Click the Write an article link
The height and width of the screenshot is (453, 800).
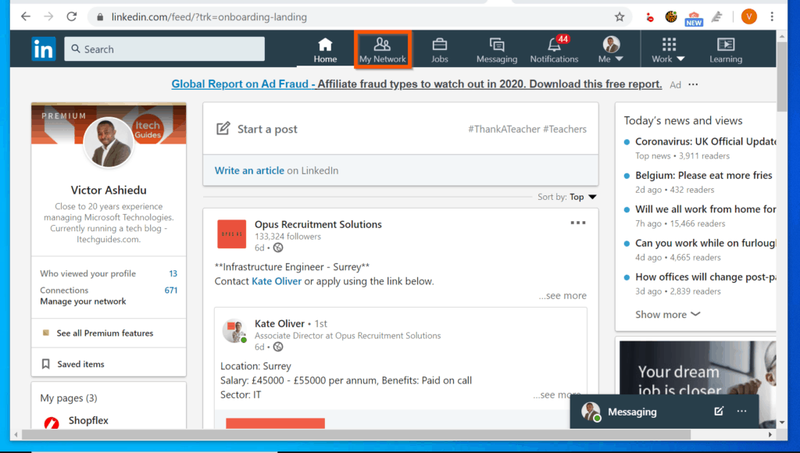tap(249, 170)
